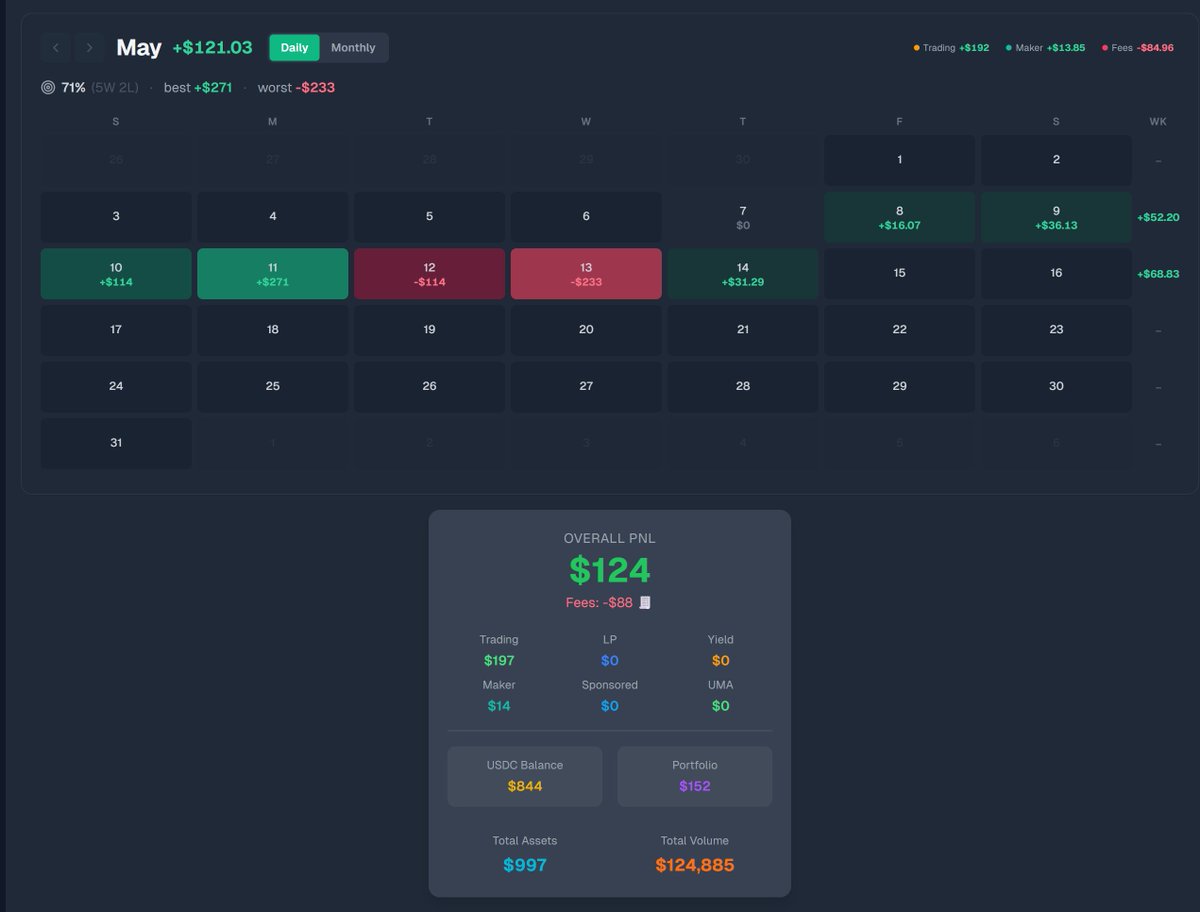Click the +$121.03 monthly total

(212, 47)
